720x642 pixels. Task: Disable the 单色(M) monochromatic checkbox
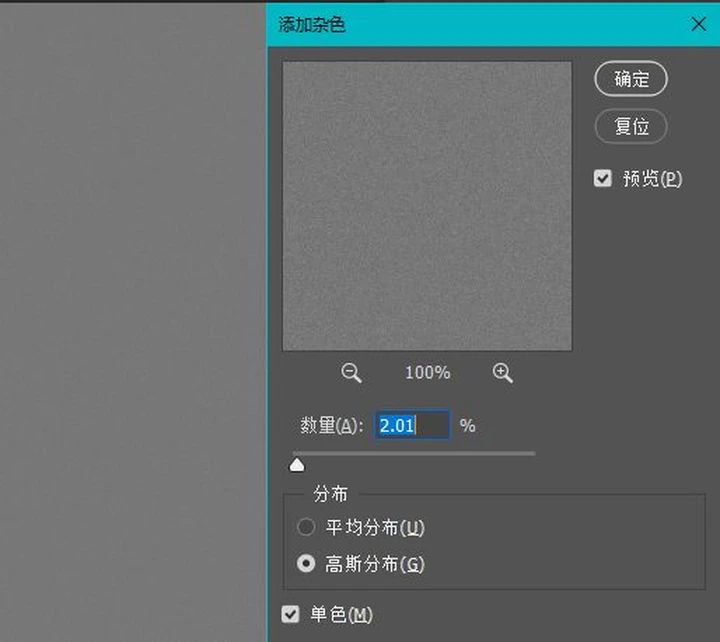coord(291,614)
